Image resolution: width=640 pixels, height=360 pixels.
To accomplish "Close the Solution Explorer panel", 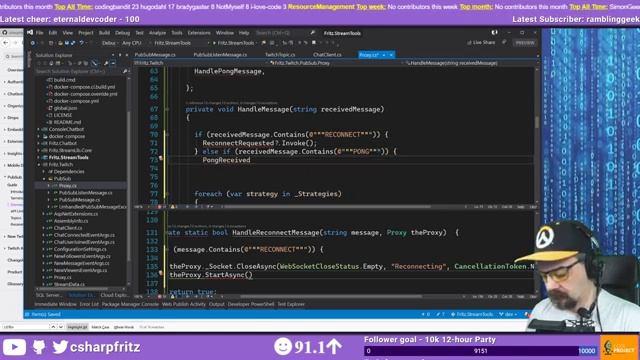I will (126, 55).
